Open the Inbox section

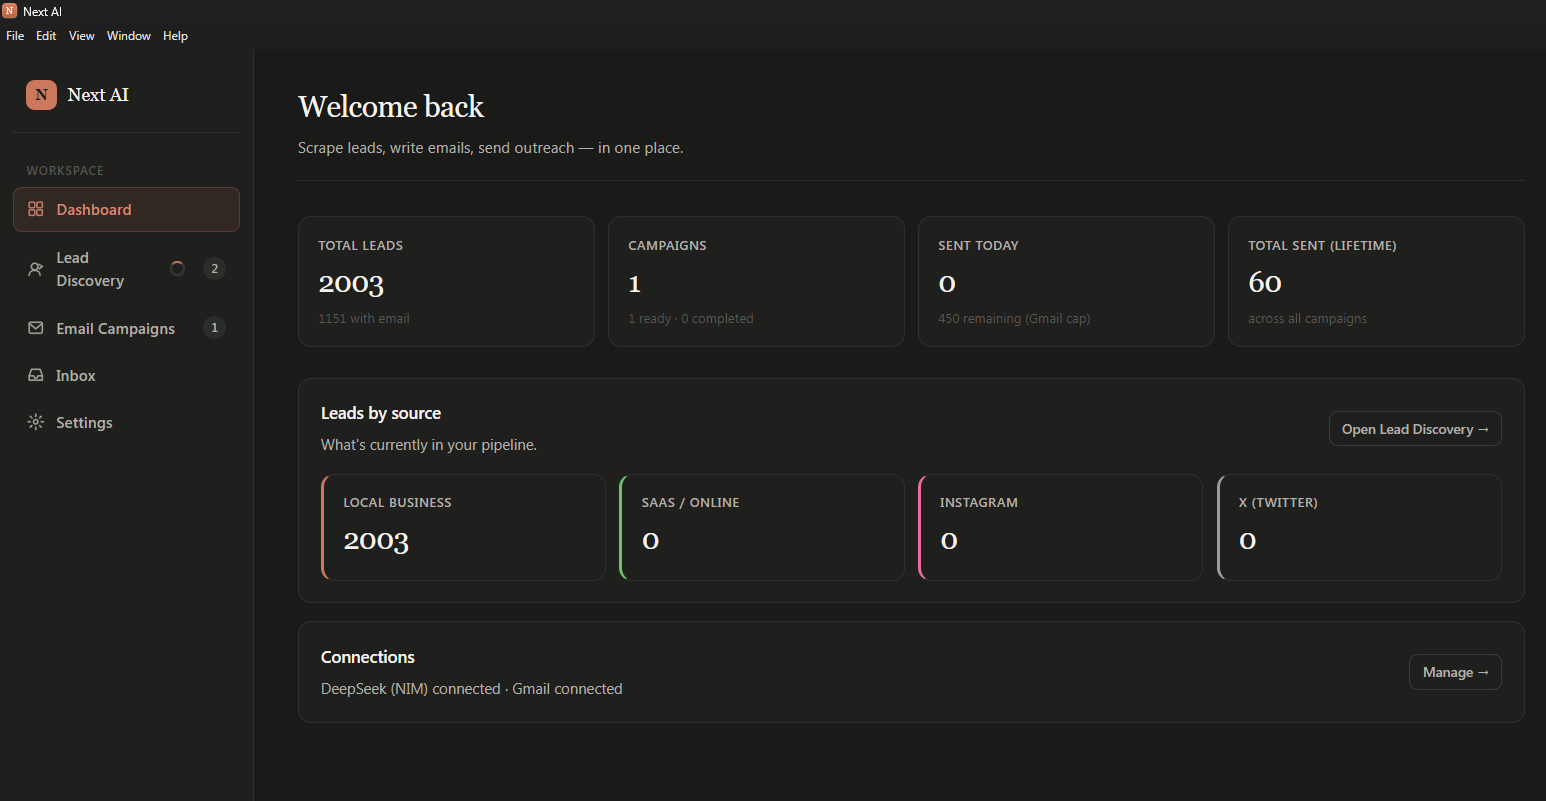click(x=126, y=375)
